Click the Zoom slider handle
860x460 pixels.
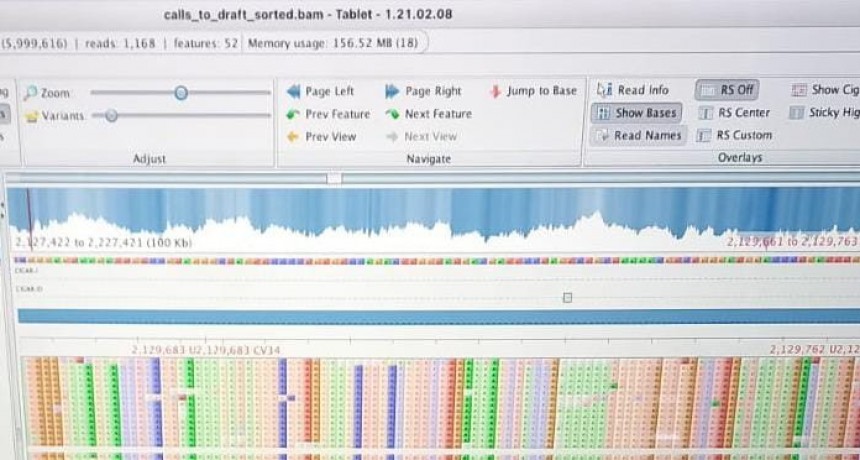[181, 93]
